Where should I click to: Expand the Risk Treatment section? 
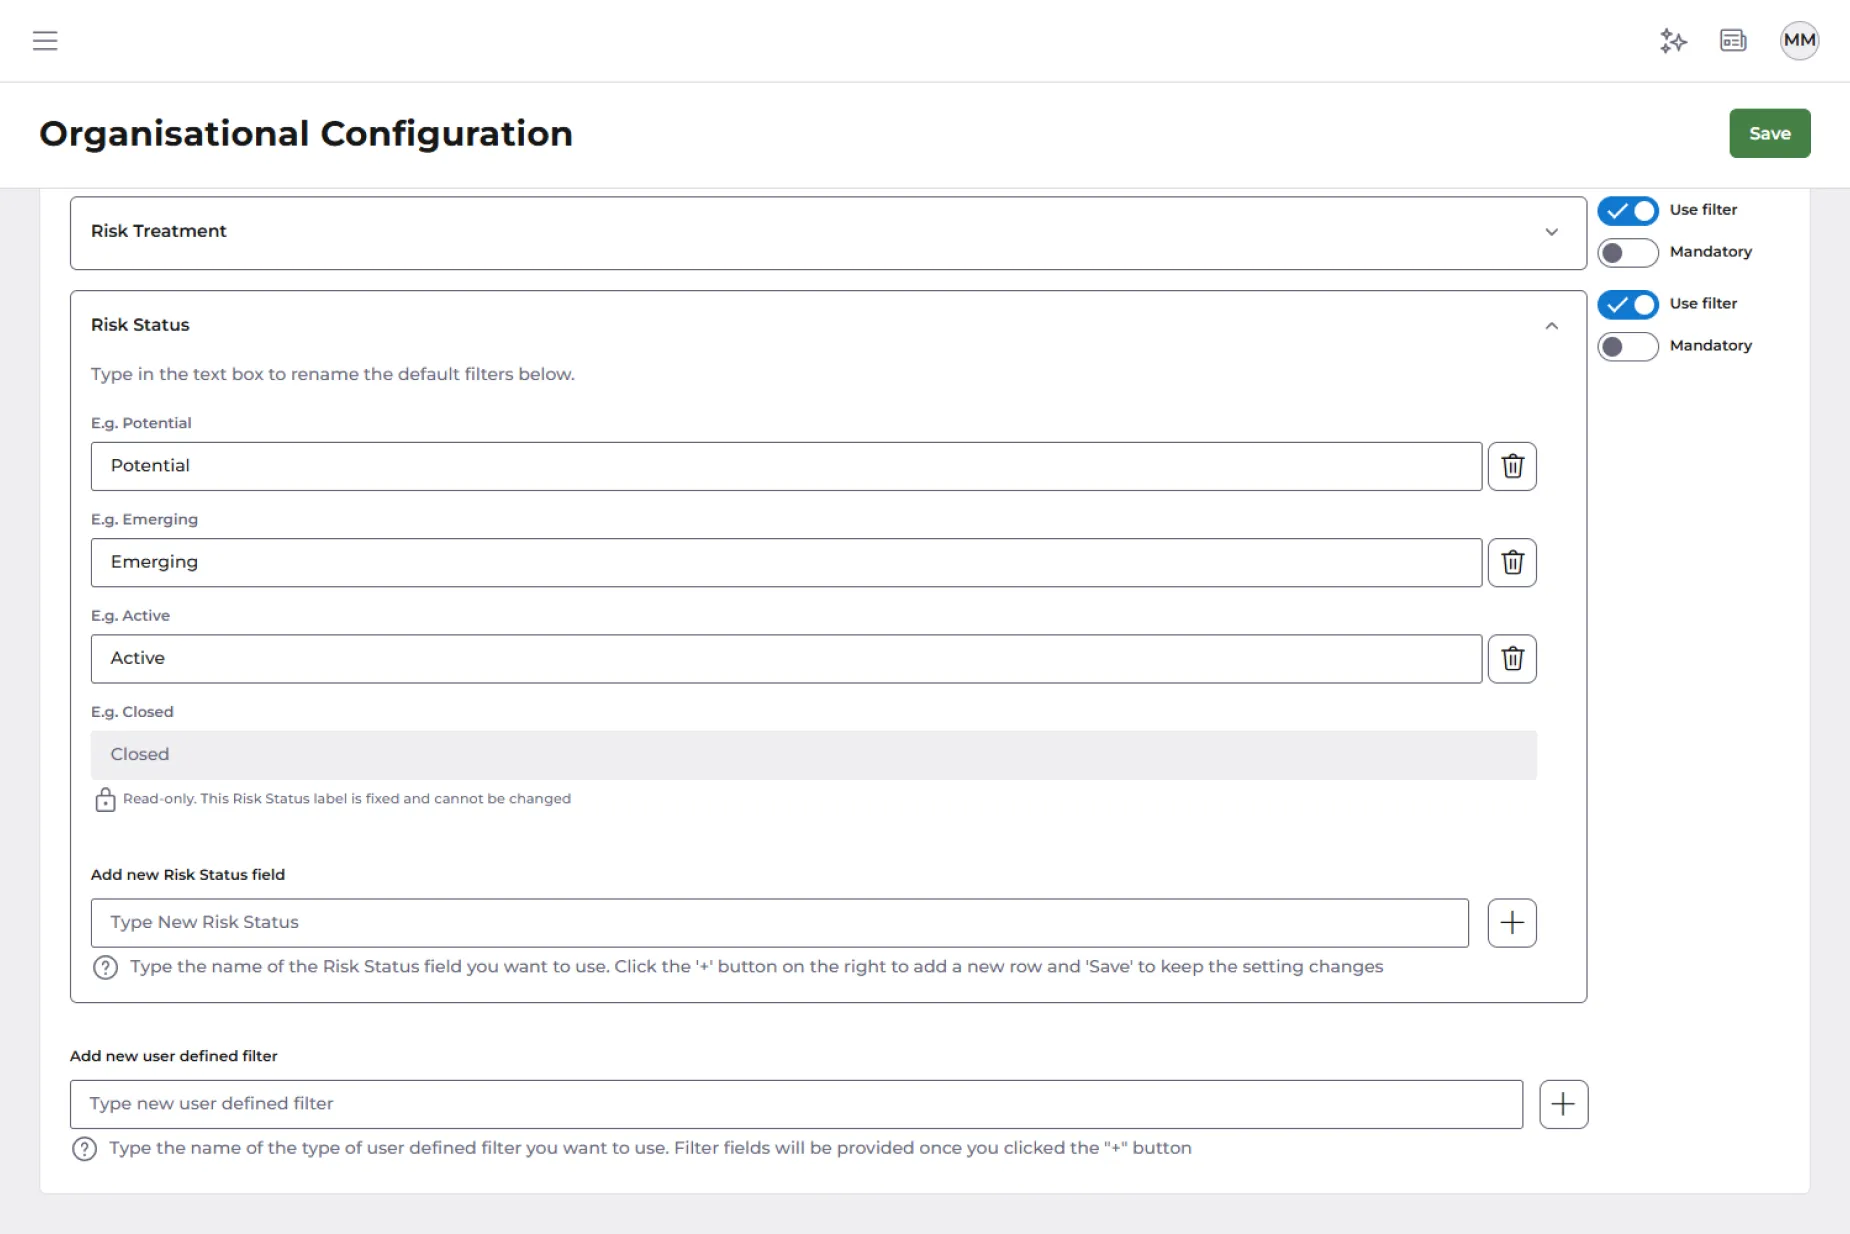click(x=1551, y=232)
